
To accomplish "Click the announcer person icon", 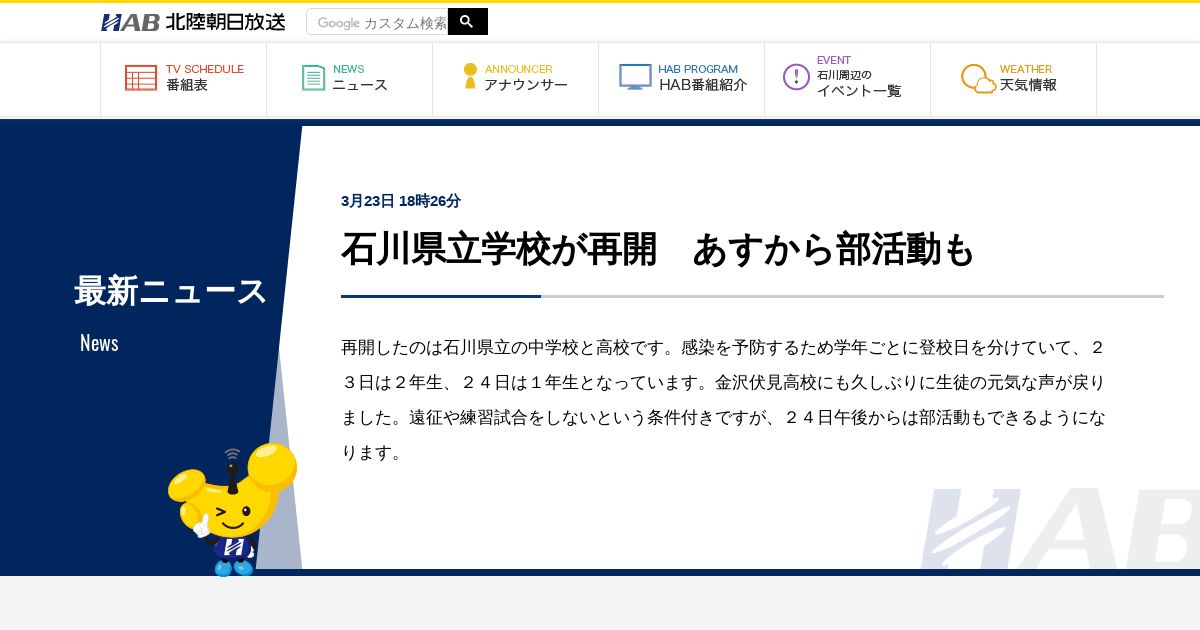I will 470,76.
